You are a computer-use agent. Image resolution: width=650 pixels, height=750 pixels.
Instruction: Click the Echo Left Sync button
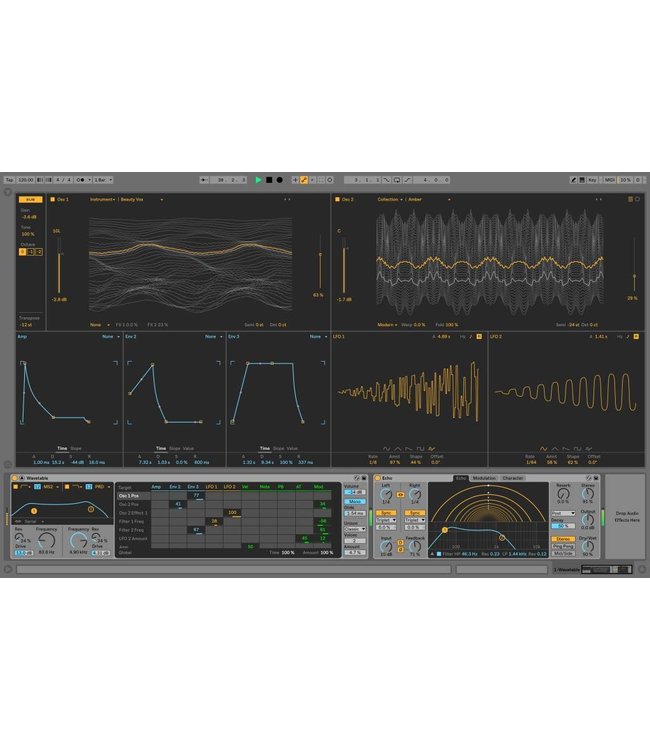point(386,513)
